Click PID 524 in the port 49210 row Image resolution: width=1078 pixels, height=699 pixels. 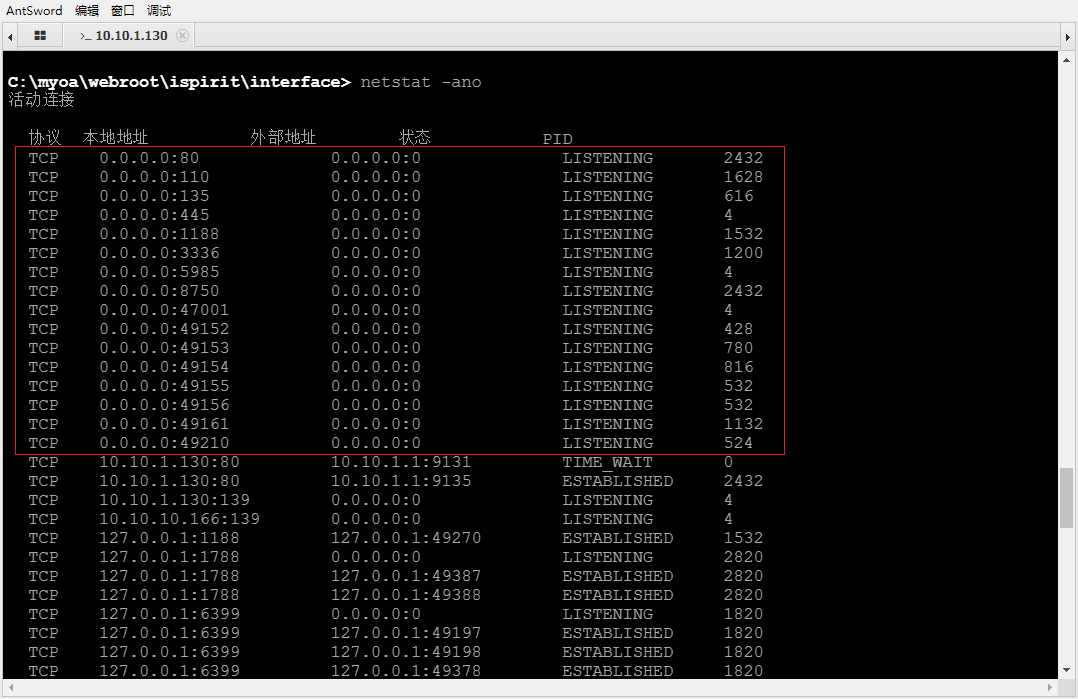(738, 443)
